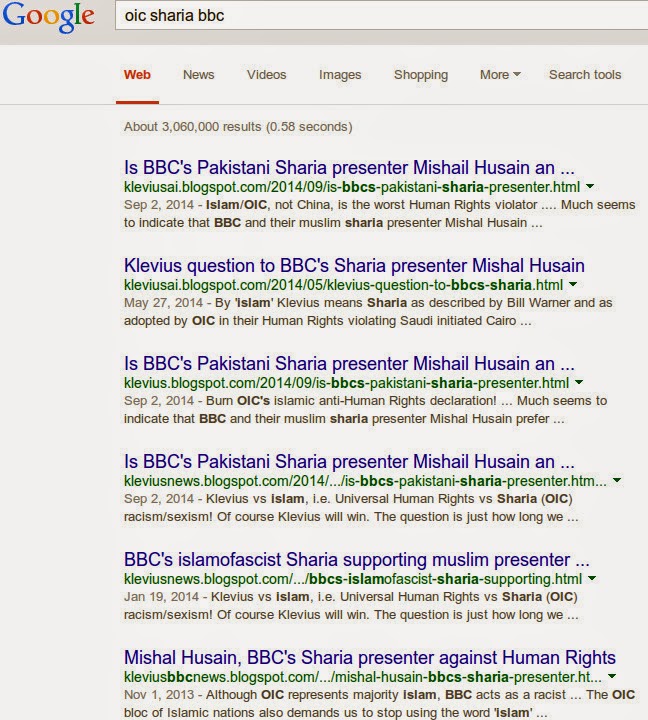Open result title above kleviusnews.blogspot.com/2014 URL

[349, 461]
